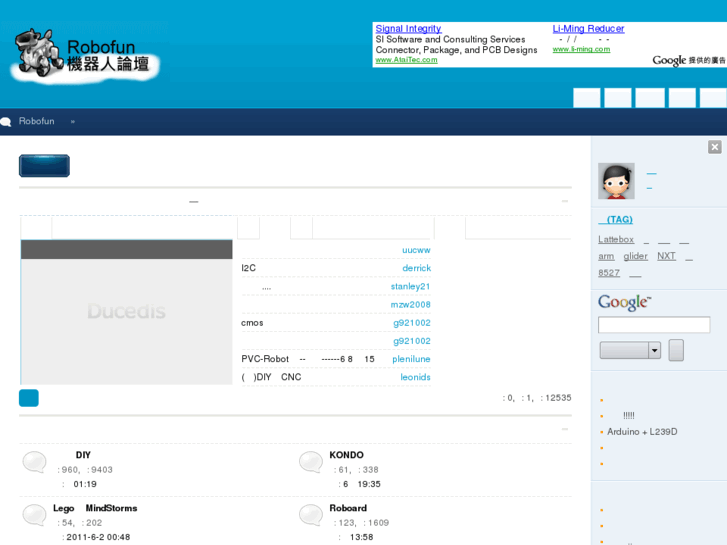Click the cartoon user avatar image

tap(616, 181)
